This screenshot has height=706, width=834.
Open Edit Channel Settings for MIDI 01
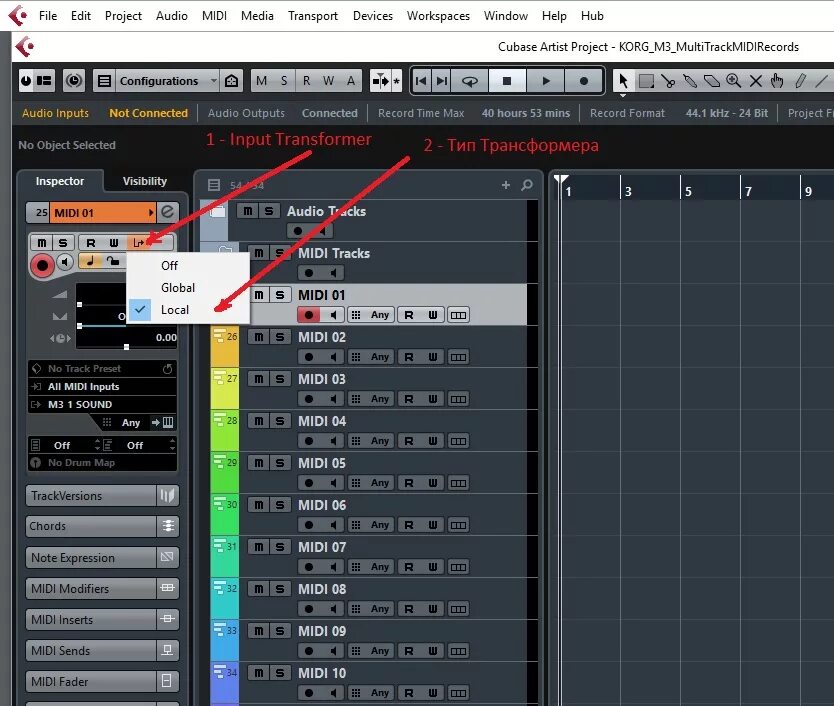(x=167, y=212)
